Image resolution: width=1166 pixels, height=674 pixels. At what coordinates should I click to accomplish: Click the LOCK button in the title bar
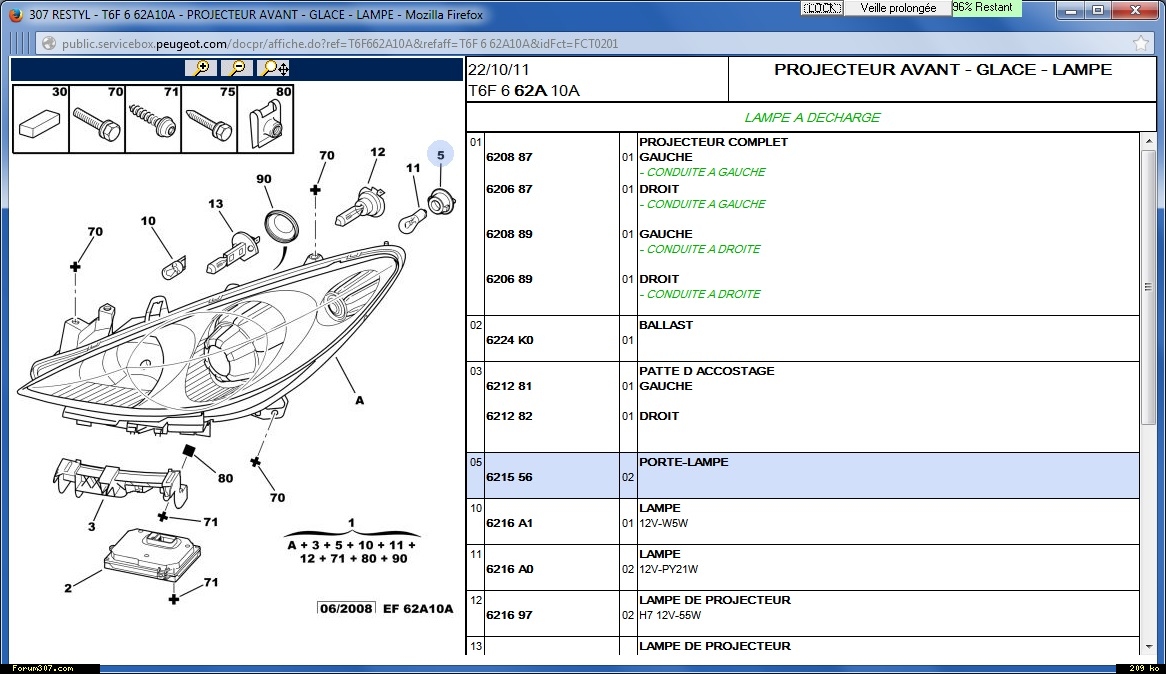822,7
